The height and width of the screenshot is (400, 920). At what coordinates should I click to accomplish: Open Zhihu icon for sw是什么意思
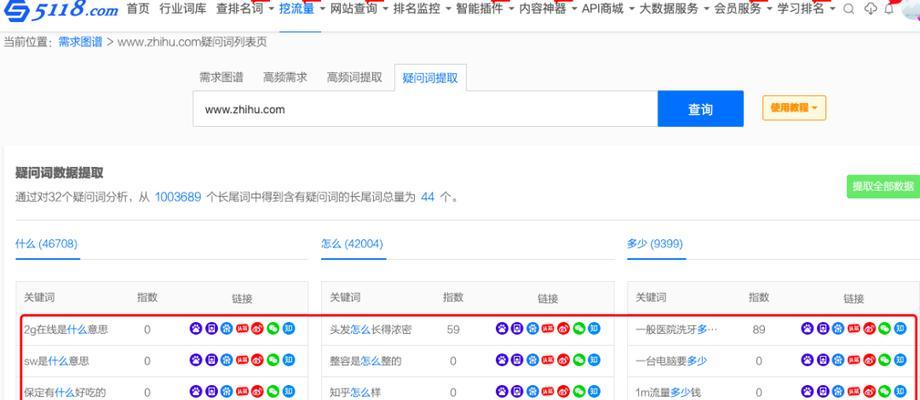[x=288, y=360]
